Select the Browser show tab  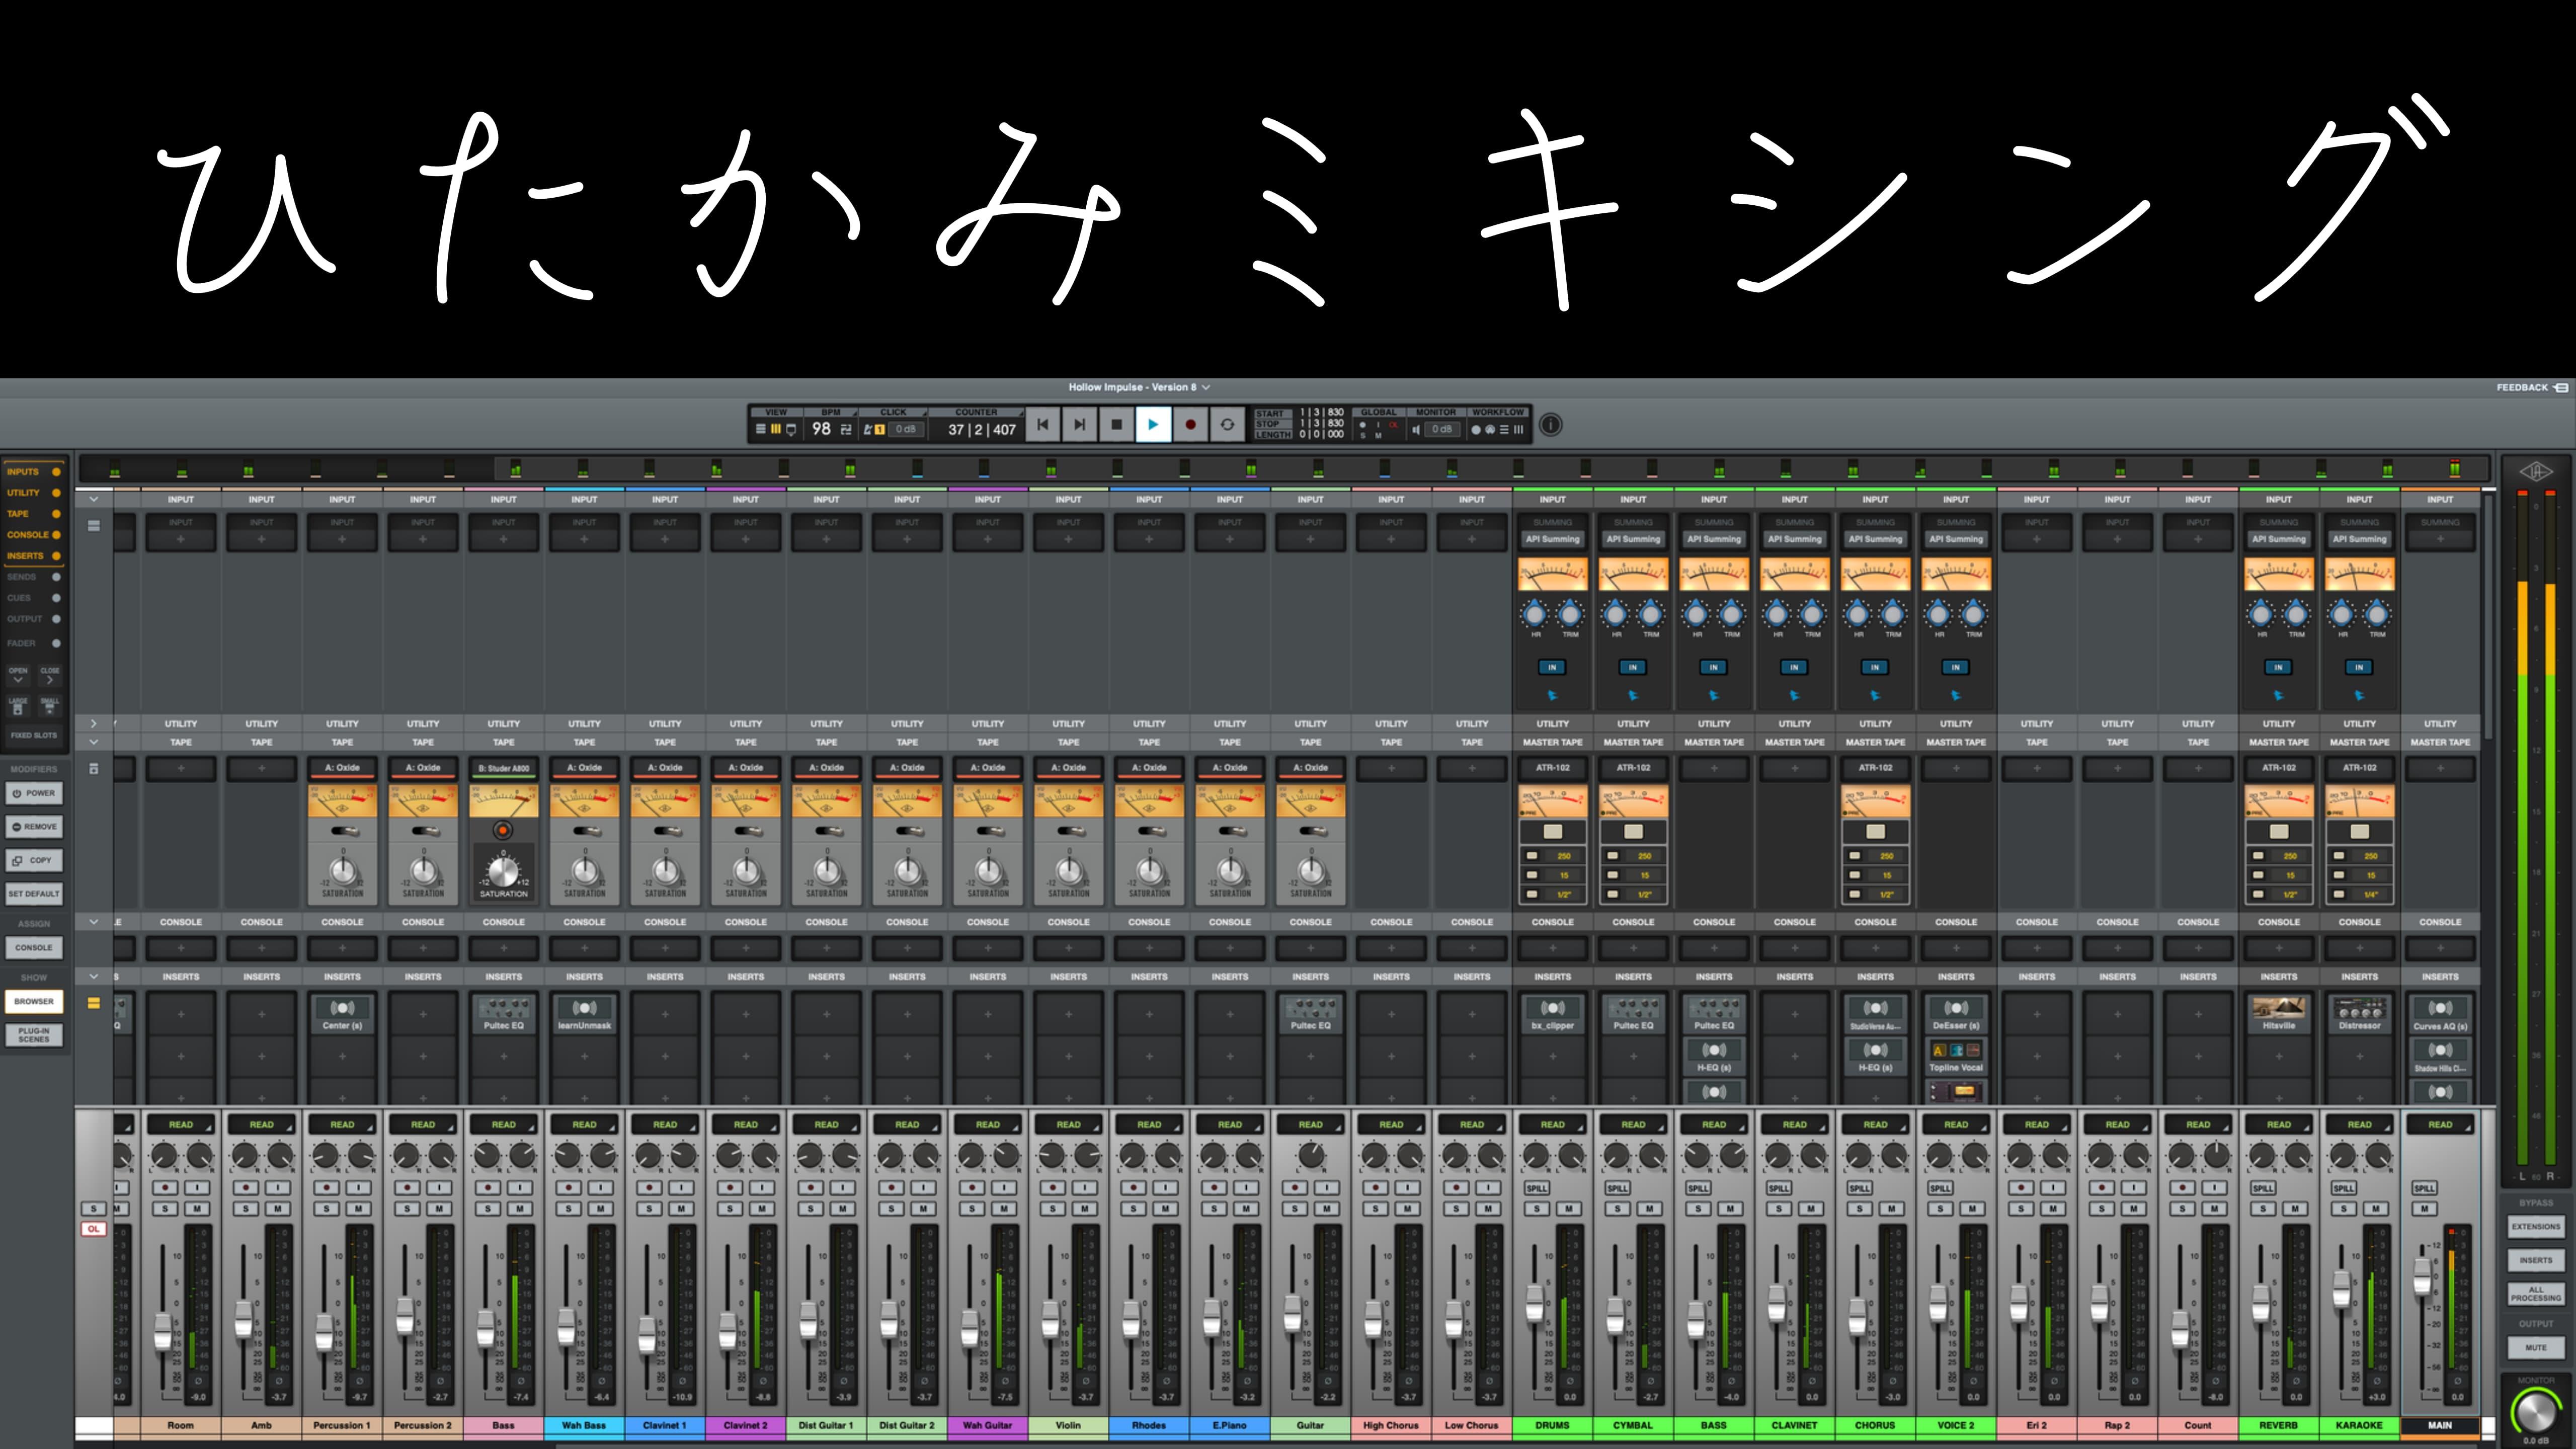click(34, 1001)
